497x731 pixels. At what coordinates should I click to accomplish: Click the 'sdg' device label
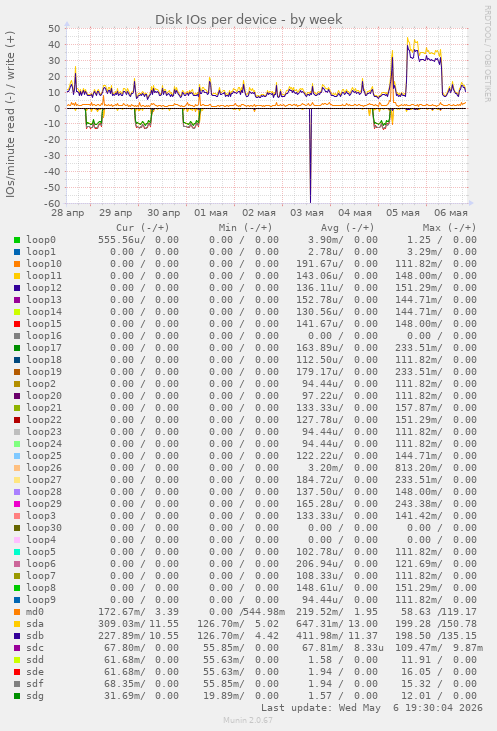point(35,696)
